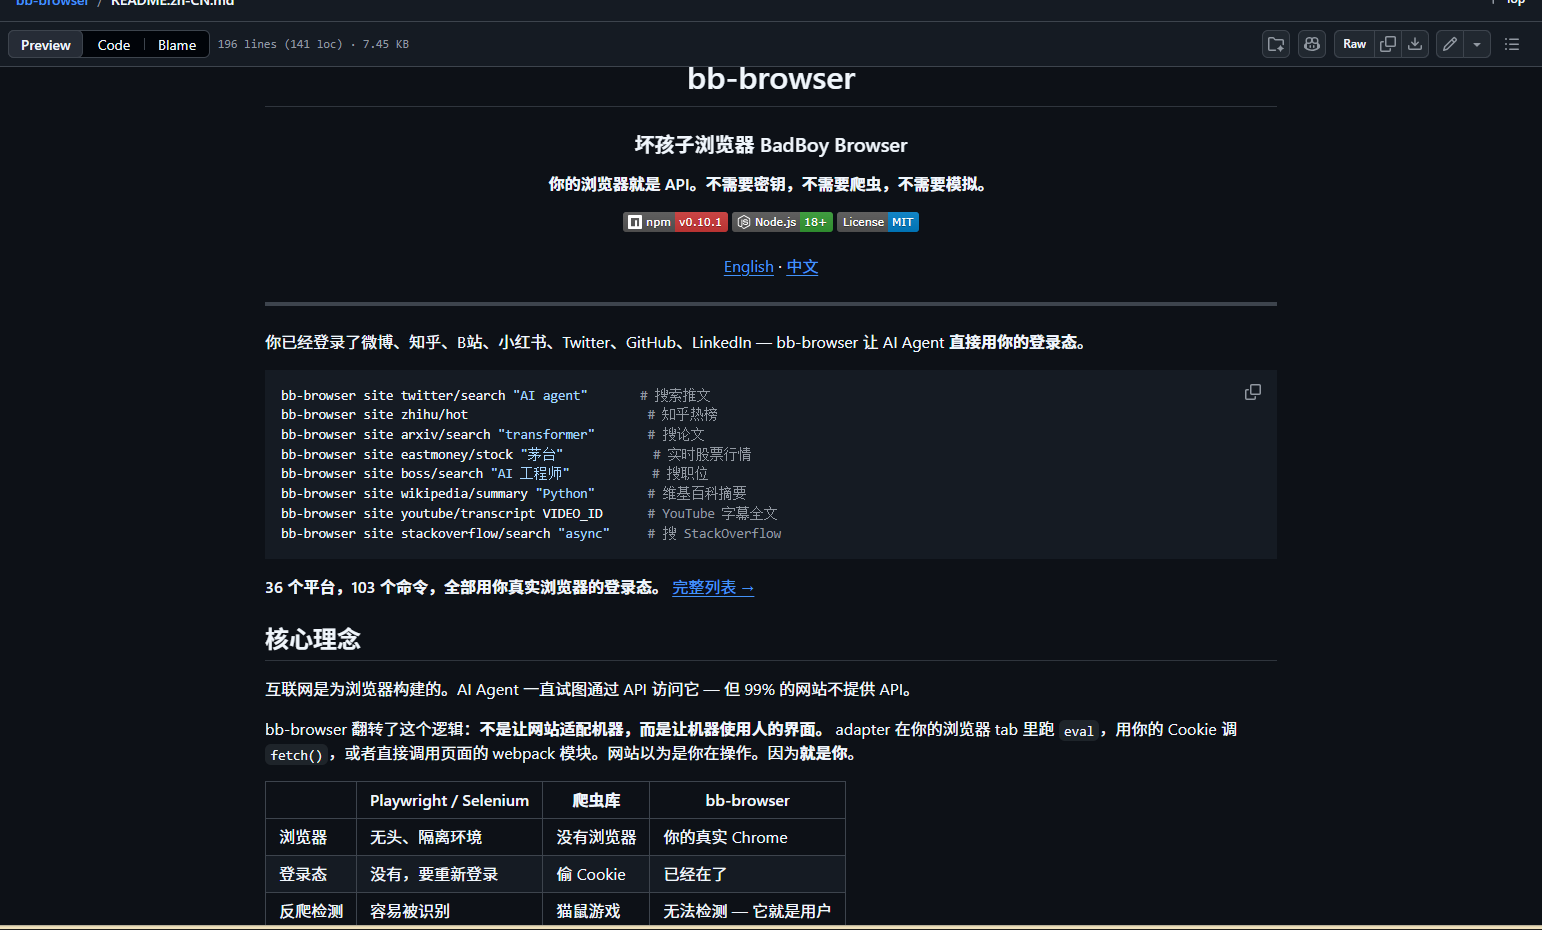Follow the 完整列表 link
The image size is (1542, 930).
pos(712,588)
